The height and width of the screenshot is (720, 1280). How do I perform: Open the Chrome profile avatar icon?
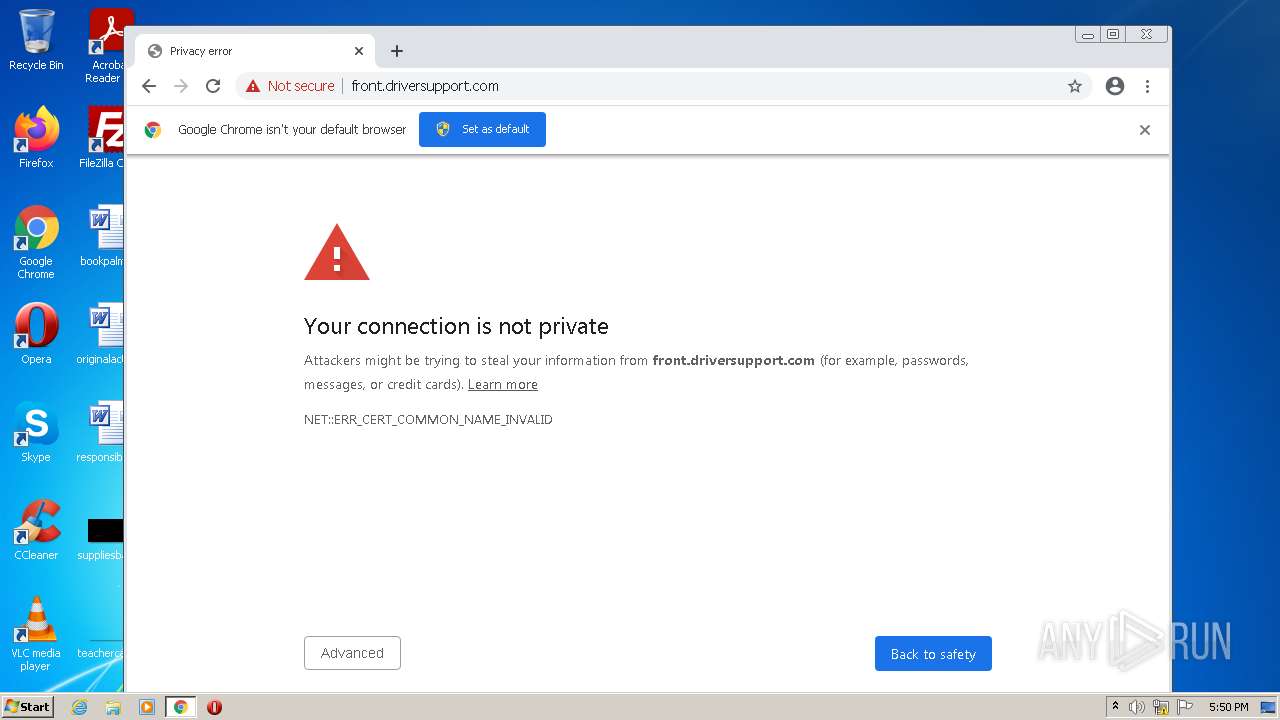click(x=1115, y=86)
